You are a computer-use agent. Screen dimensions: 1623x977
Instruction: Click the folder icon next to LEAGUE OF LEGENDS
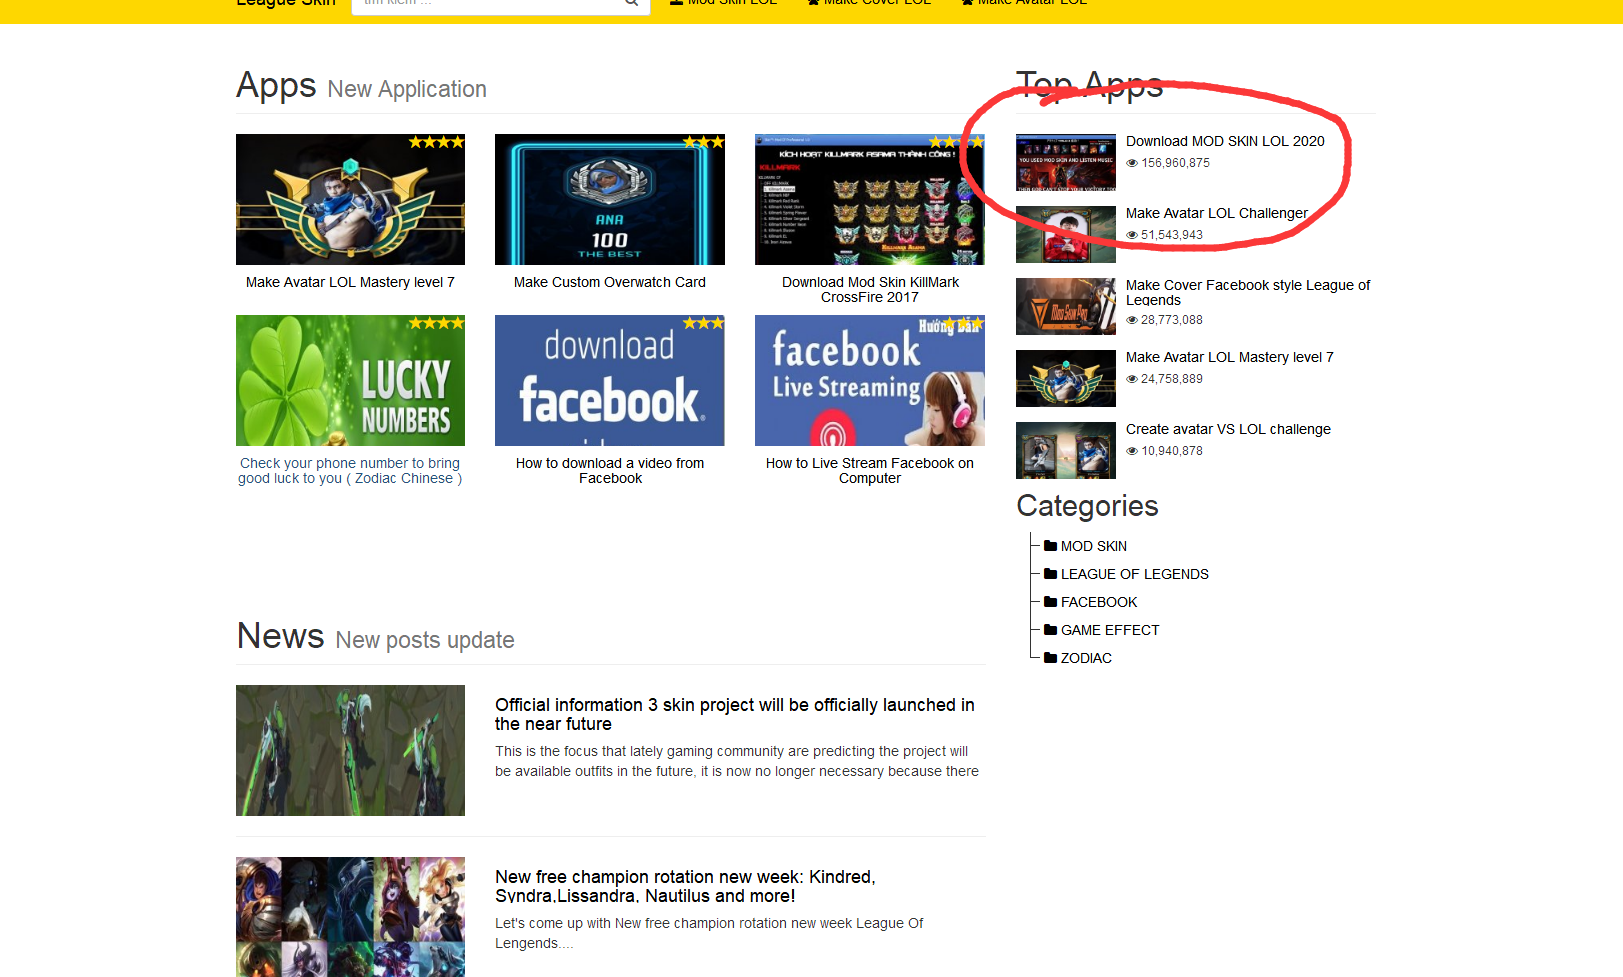pyautogui.click(x=1050, y=574)
